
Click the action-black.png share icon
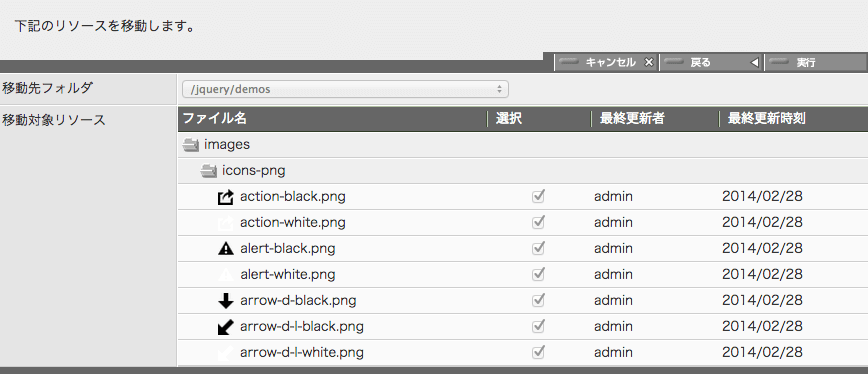click(x=226, y=197)
